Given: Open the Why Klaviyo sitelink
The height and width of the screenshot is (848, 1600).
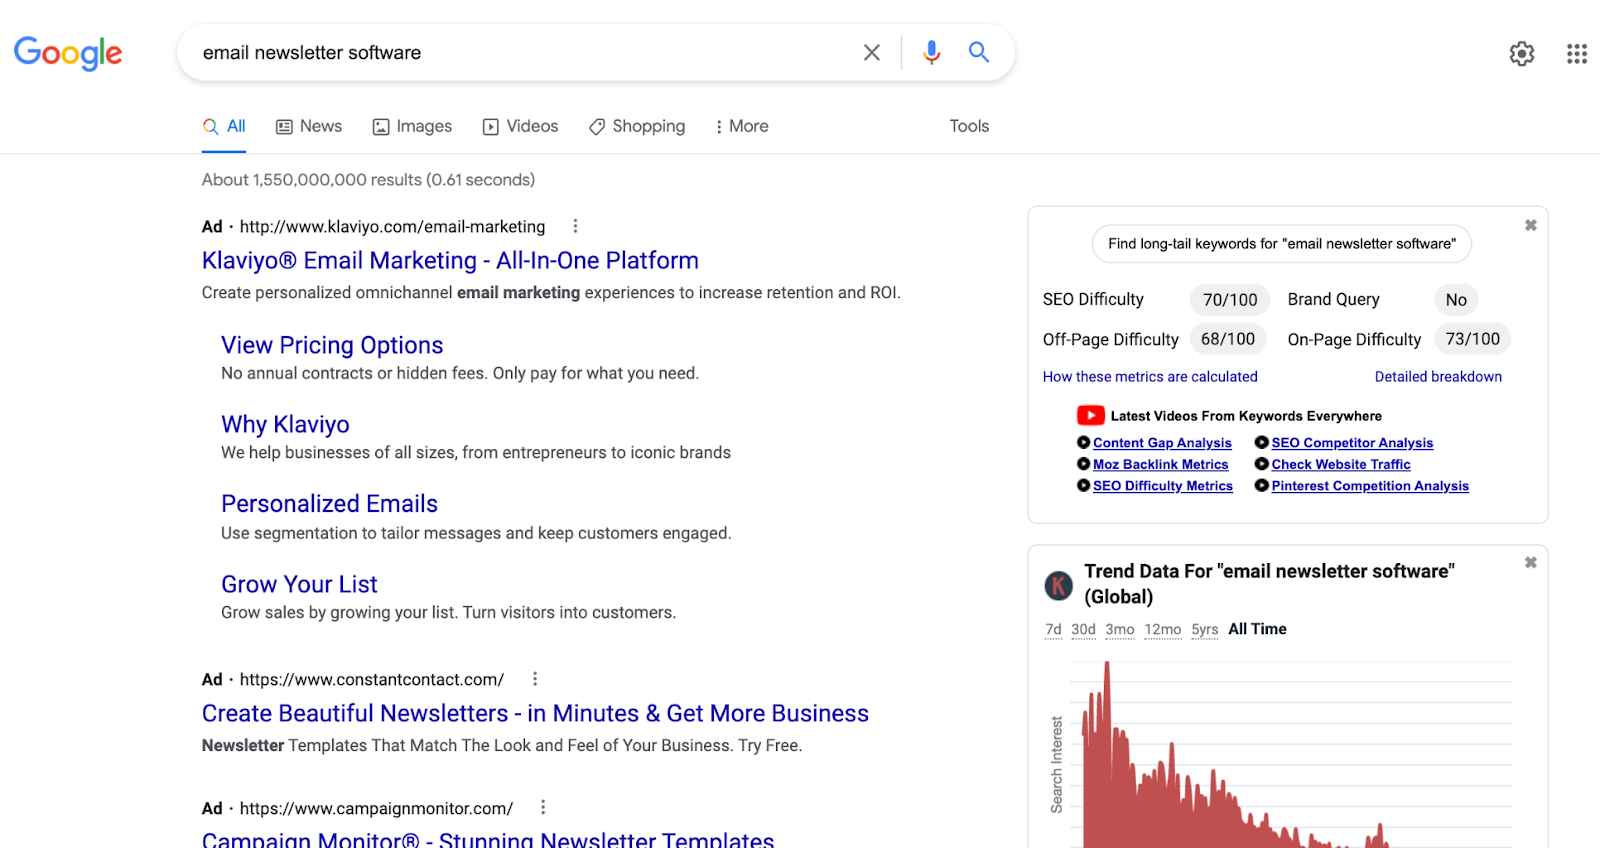Looking at the screenshot, I should (x=285, y=424).
